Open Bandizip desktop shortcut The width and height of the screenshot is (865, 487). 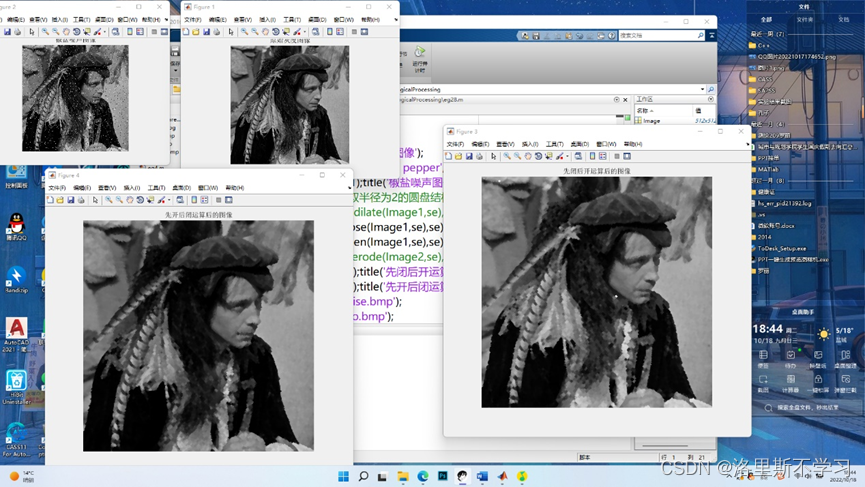click(16, 280)
